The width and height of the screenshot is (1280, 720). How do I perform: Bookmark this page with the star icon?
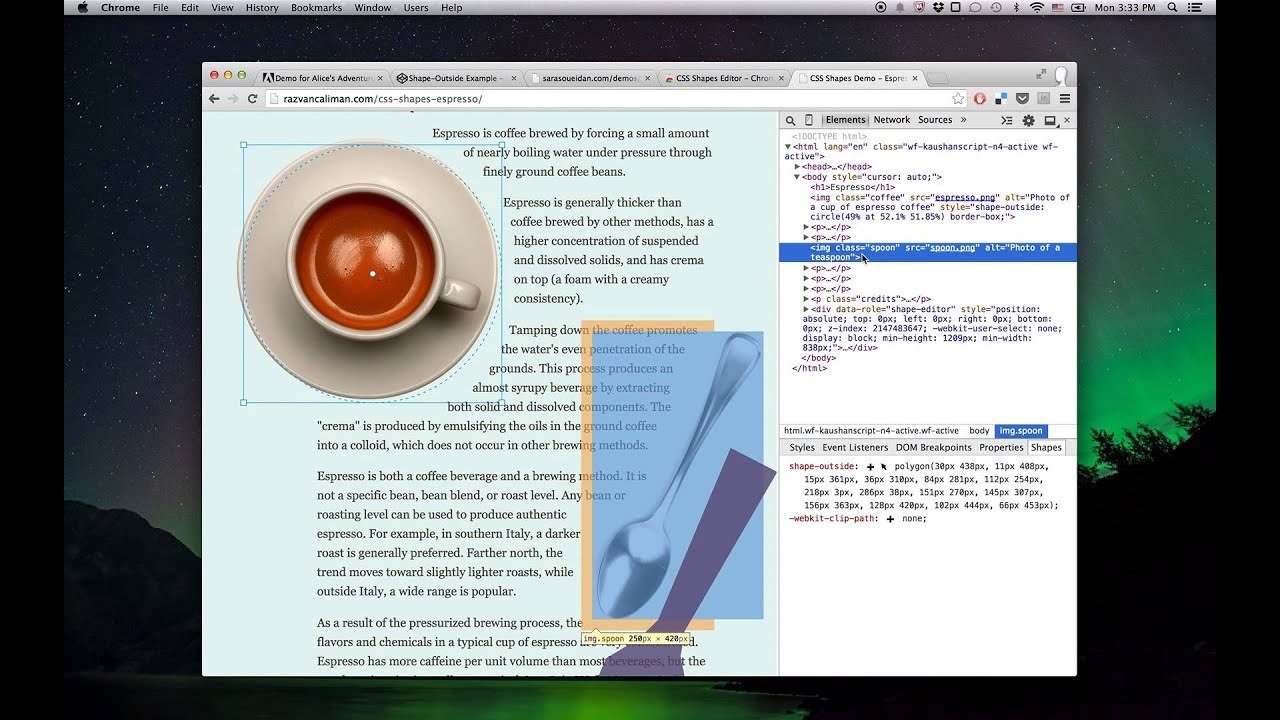(x=958, y=99)
